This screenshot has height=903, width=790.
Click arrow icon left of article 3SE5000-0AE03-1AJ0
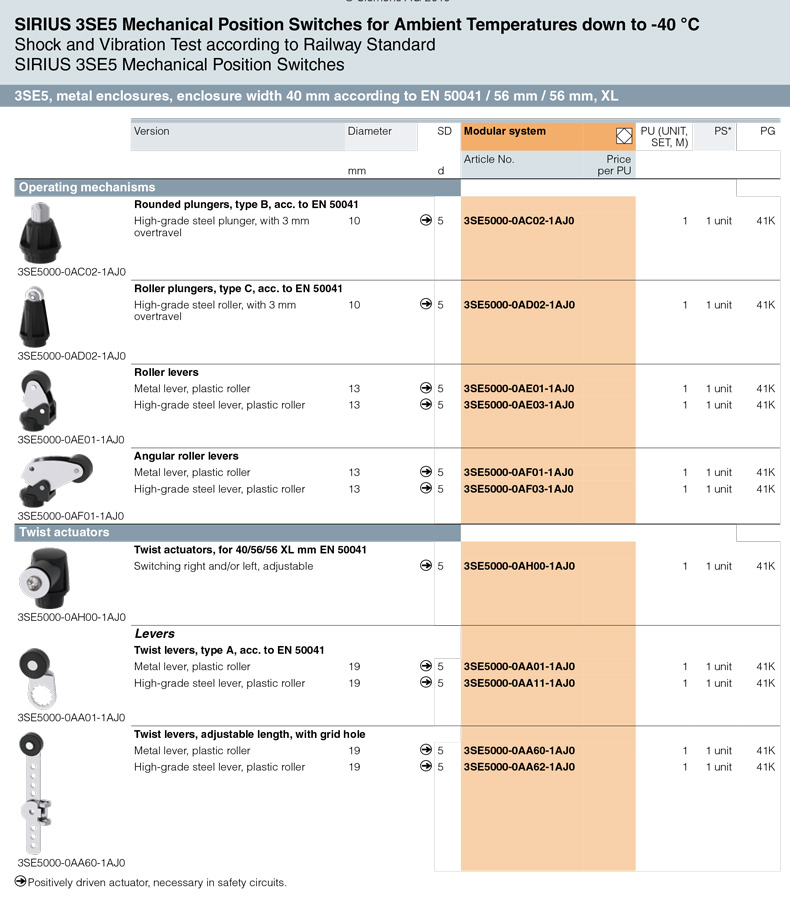pyautogui.click(x=426, y=405)
